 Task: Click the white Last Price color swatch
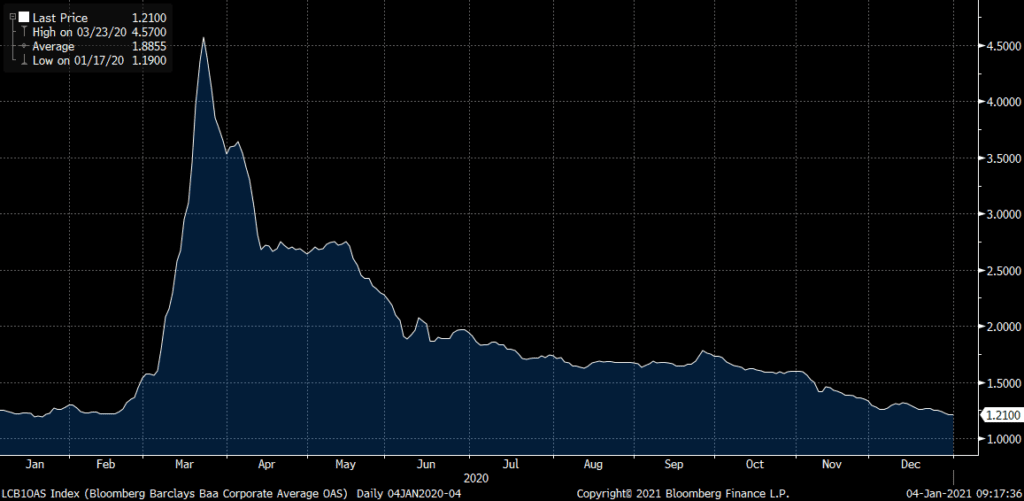pyautogui.click(x=24, y=18)
